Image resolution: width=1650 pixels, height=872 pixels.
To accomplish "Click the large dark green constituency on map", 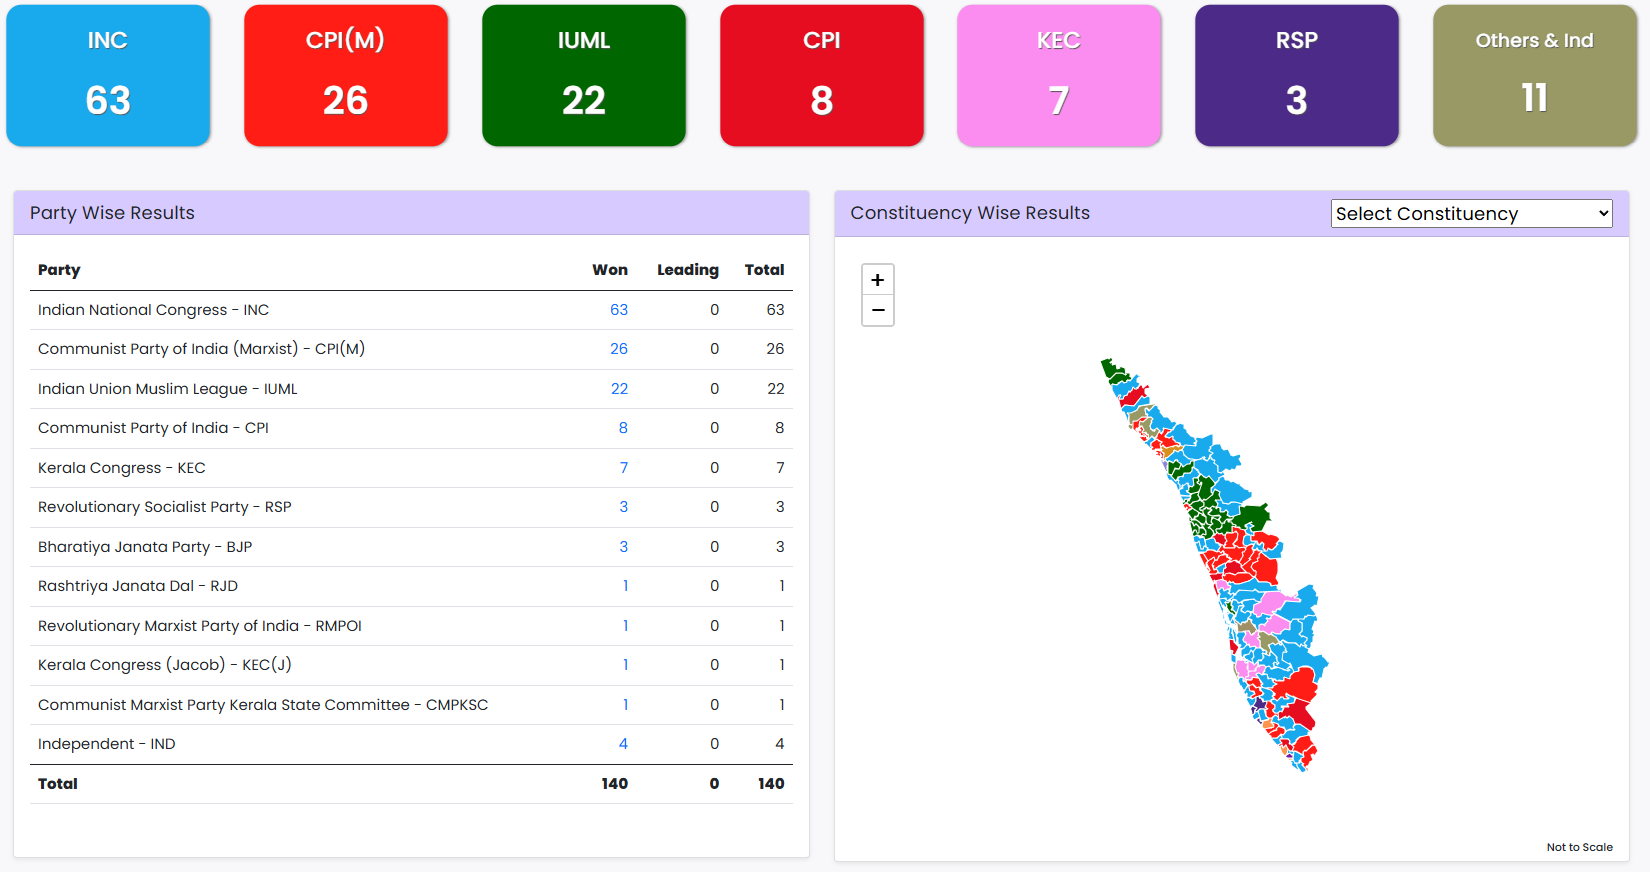I will [1252, 517].
